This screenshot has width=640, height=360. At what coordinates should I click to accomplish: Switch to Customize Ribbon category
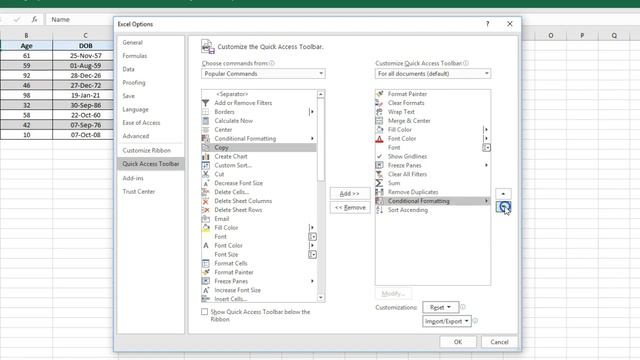point(151,150)
